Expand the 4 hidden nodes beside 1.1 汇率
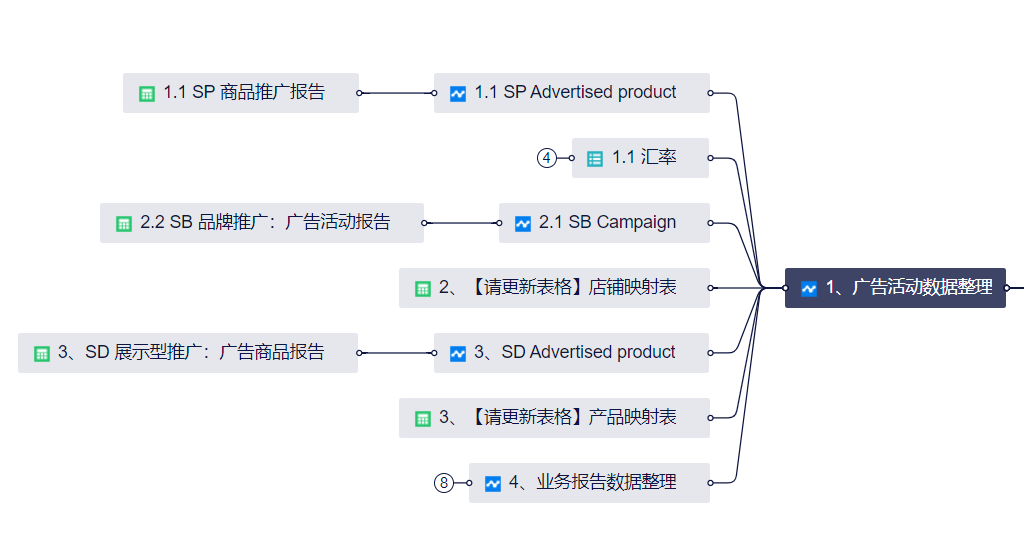The width and height of the screenshot is (1024, 558). 546,158
